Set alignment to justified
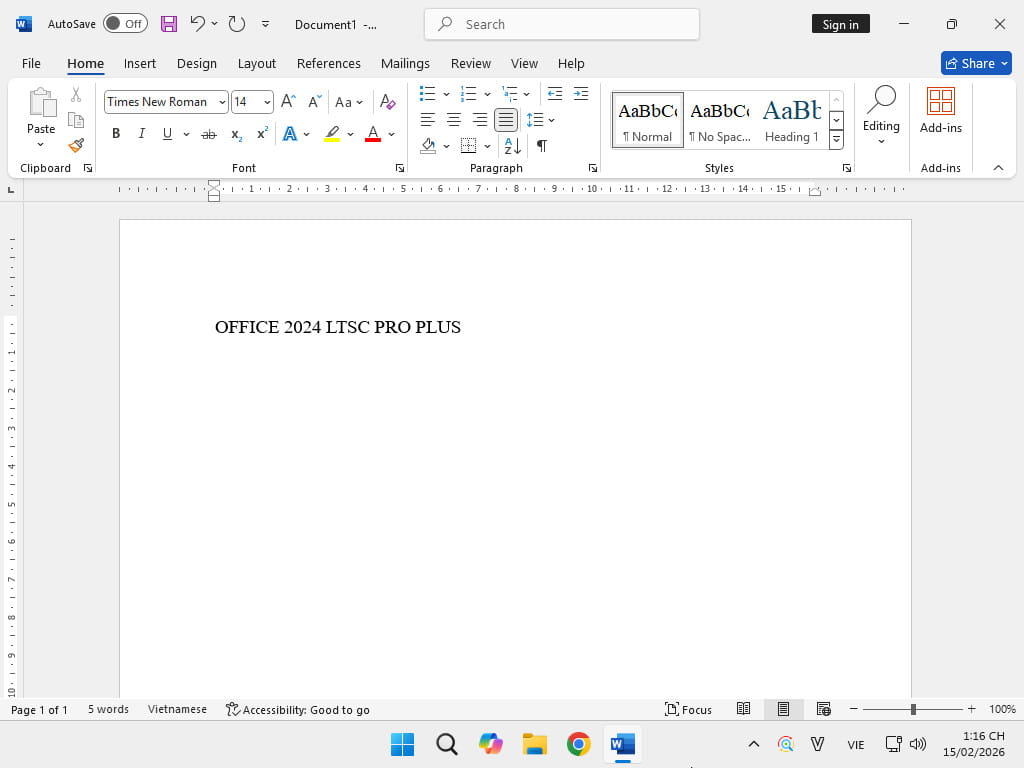This screenshot has height=768, width=1024. pos(505,120)
